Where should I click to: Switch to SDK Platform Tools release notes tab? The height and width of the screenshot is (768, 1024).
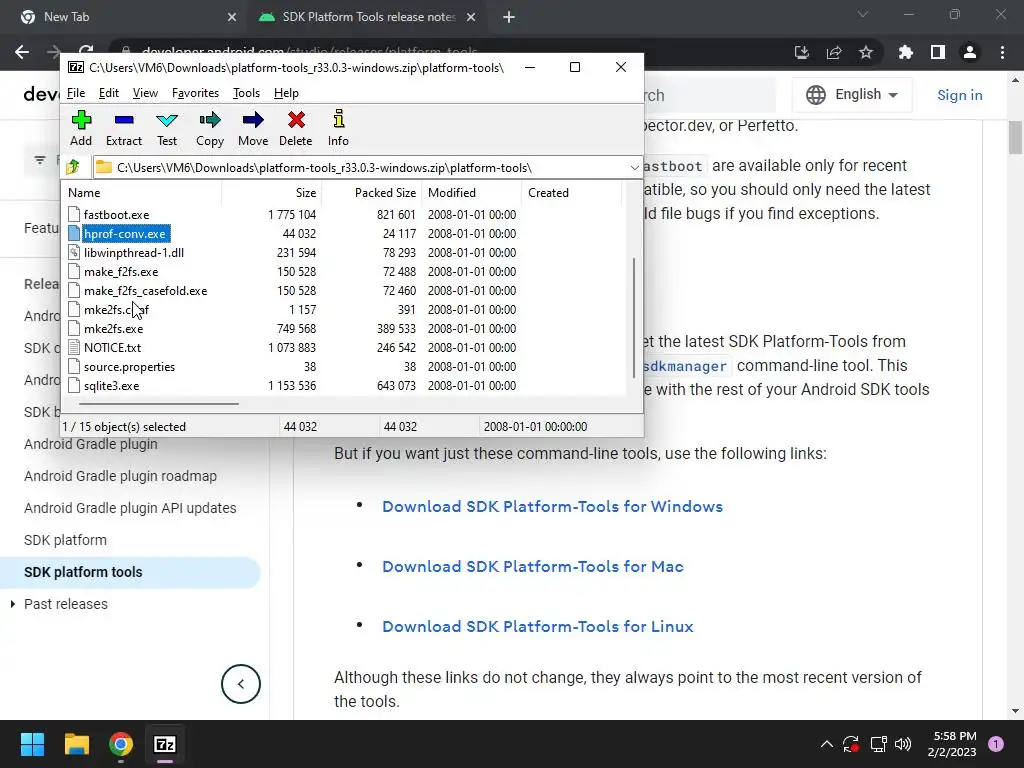[369, 17]
